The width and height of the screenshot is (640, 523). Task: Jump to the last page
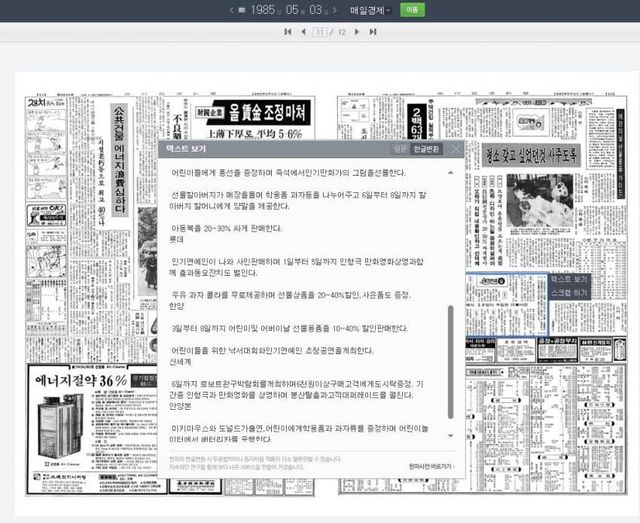pyautogui.click(x=372, y=32)
